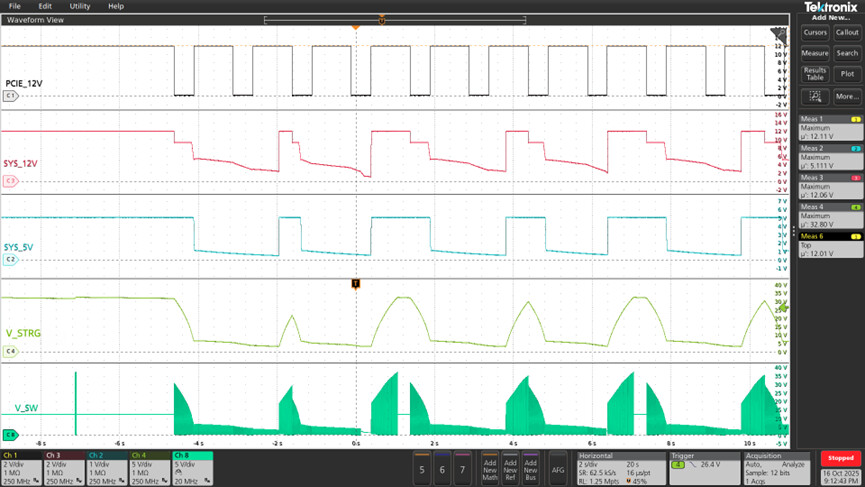The width and height of the screenshot is (865, 487).
Task: Open the Trigger settings badge
Action: (703, 465)
